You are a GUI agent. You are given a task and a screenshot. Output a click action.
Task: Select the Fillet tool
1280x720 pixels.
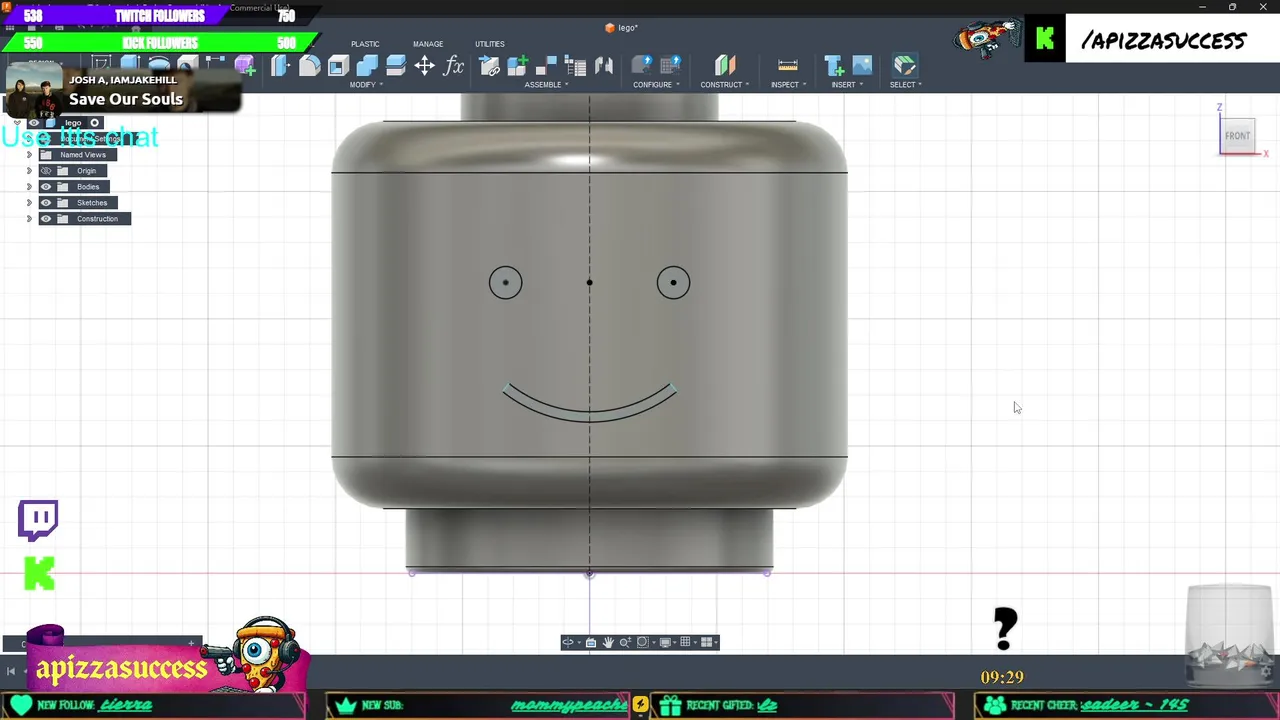pyautogui.click(x=309, y=66)
